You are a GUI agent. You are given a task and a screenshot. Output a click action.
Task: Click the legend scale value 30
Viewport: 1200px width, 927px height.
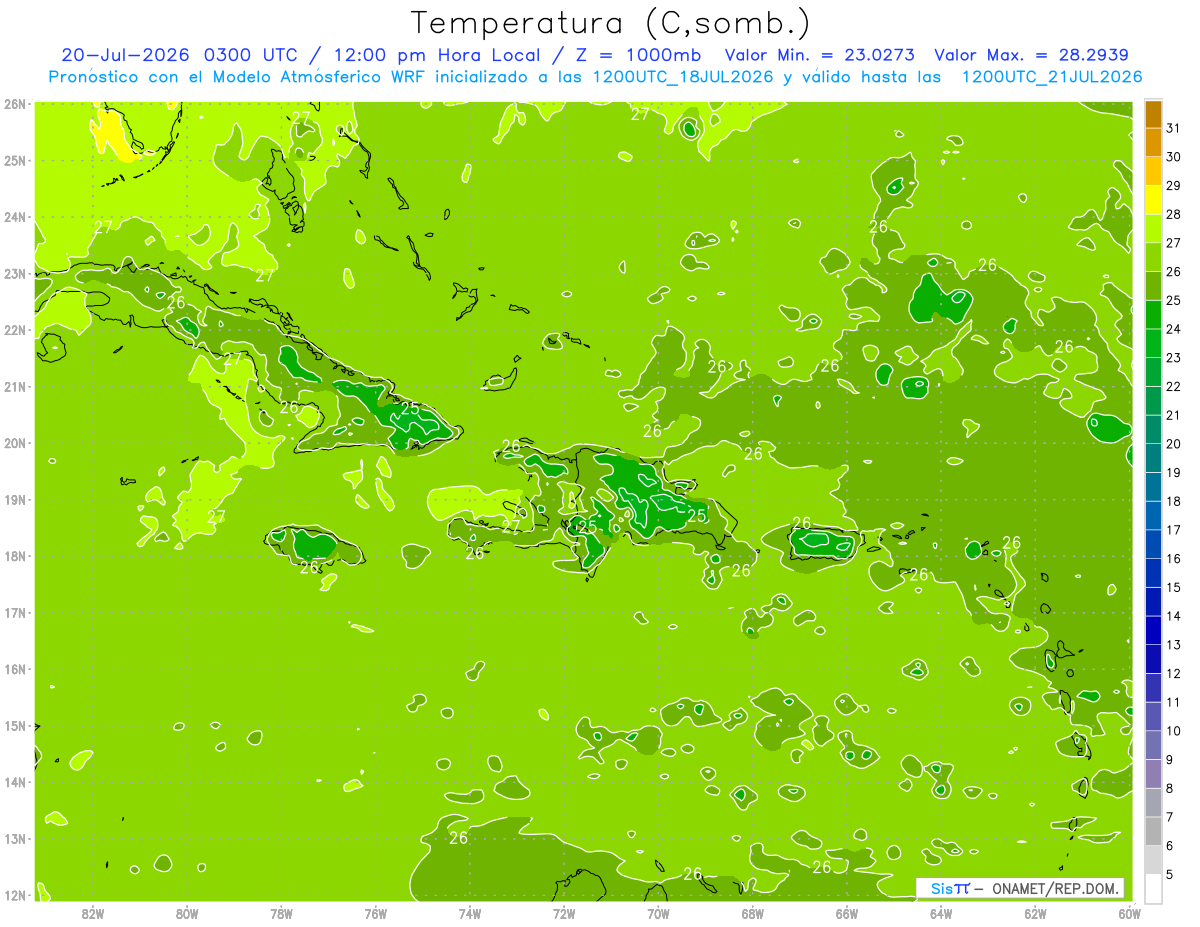1174,157
